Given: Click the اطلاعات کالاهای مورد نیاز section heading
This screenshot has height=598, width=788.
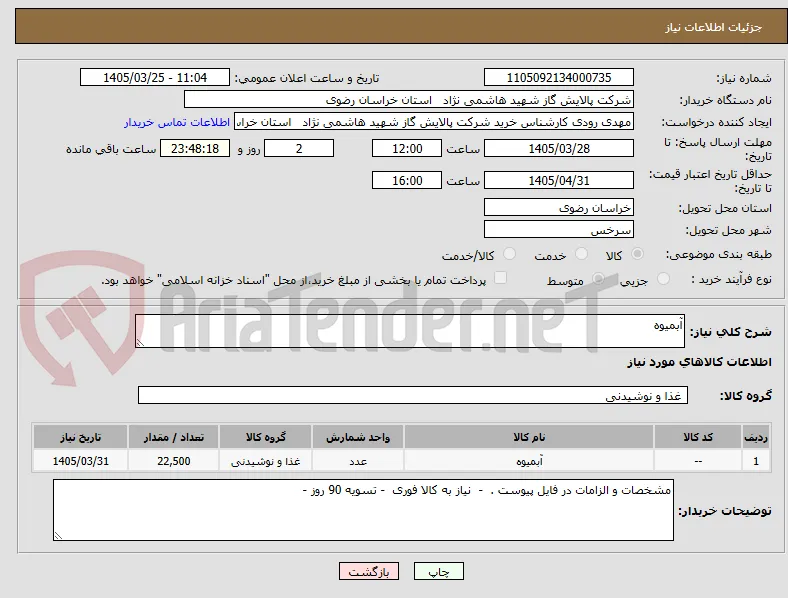Looking at the screenshot, I should pyautogui.click(x=699, y=362).
